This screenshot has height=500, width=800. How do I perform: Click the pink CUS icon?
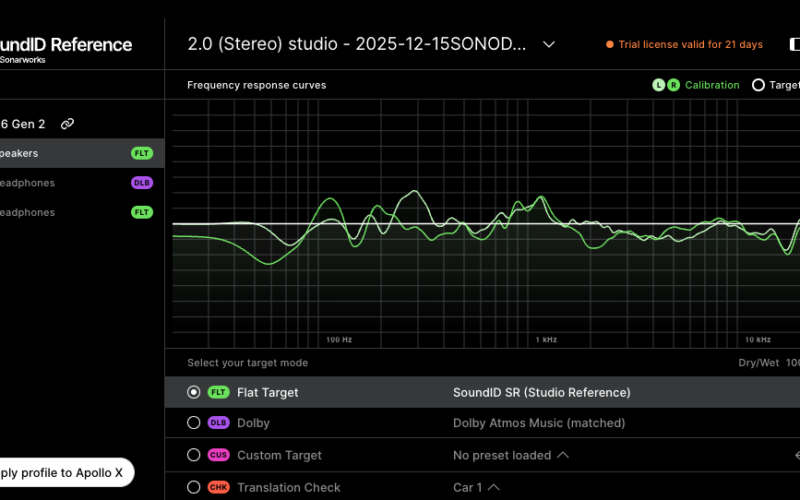coord(218,455)
